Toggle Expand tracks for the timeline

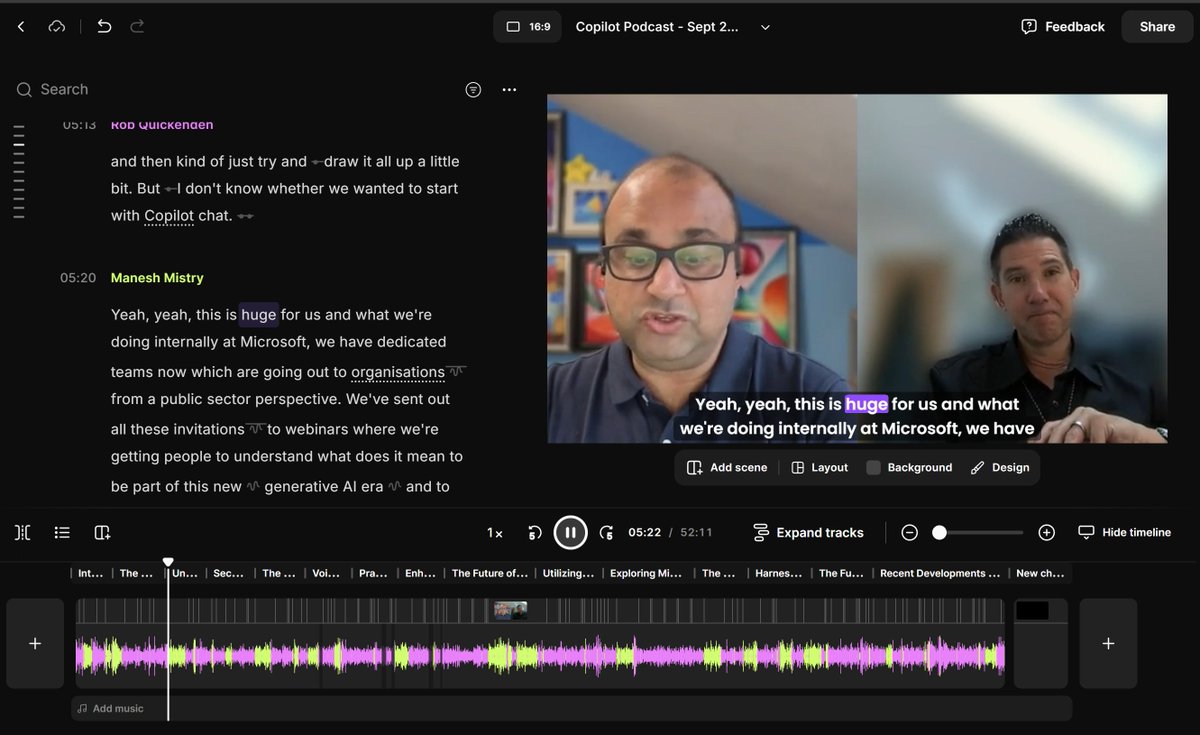pos(808,532)
